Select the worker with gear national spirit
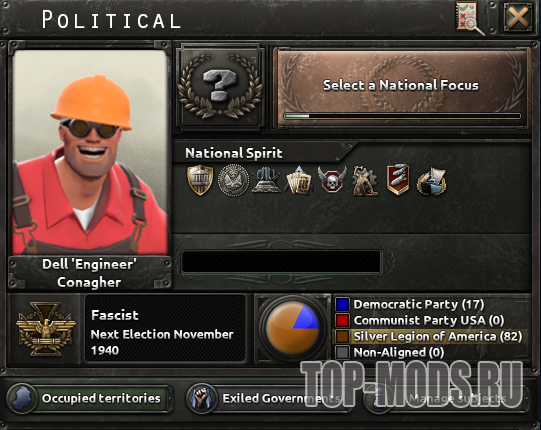This screenshot has width=541, height=430. pos(365,180)
